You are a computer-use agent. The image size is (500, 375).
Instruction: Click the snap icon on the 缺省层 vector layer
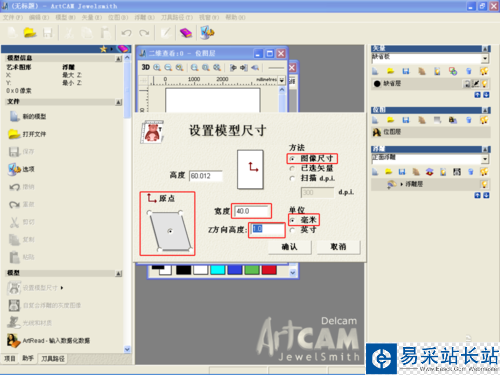pyautogui.click(x=476, y=84)
